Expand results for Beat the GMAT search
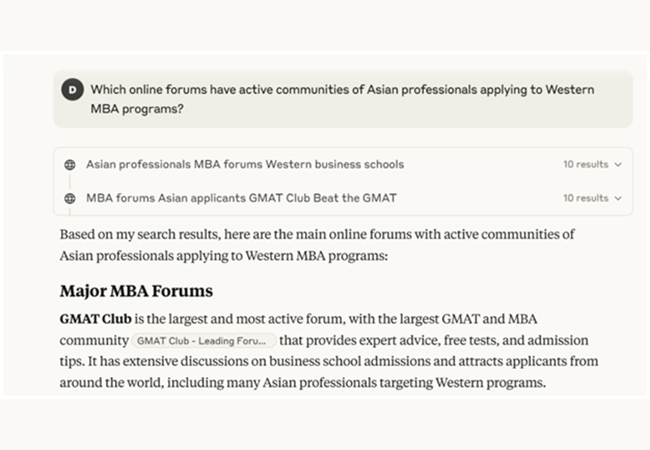 pos(618,198)
